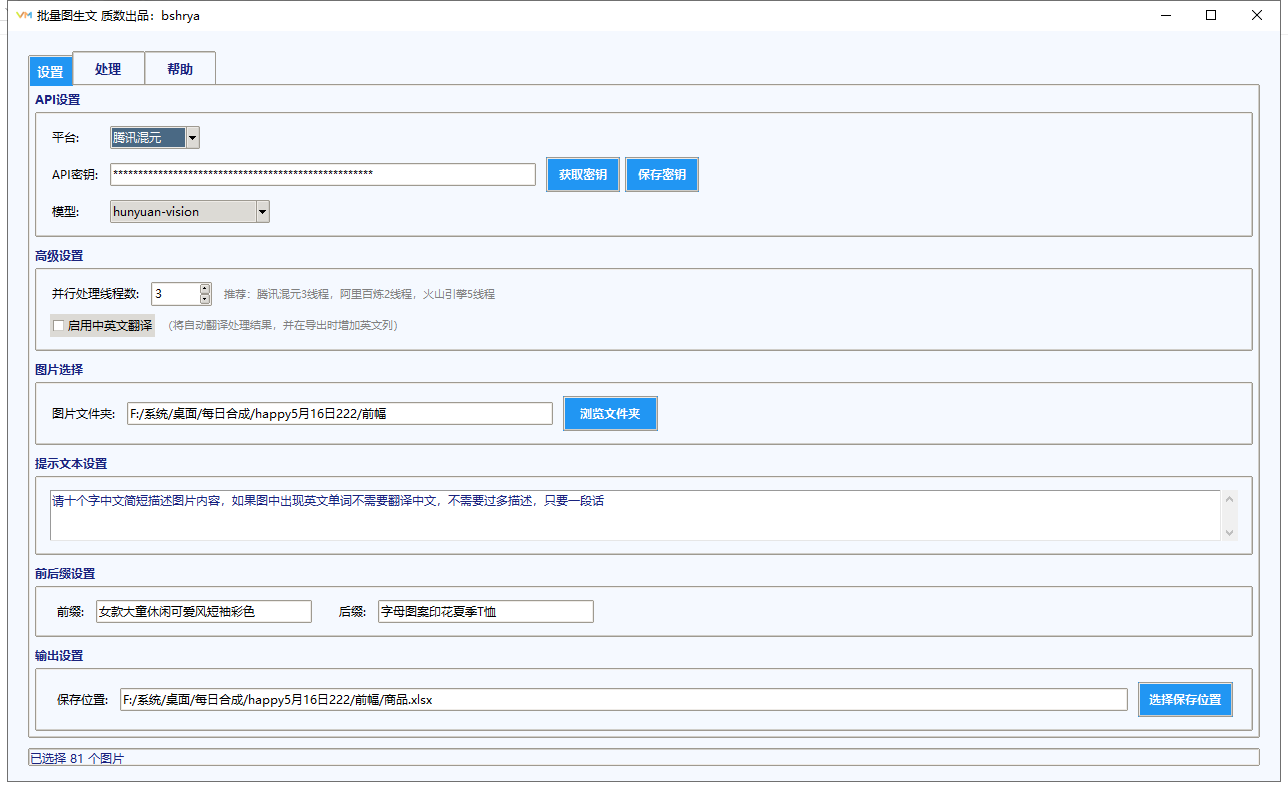Click the 浏览文件夹 button
Image resolution: width=1288 pixels, height=789 pixels.
pos(610,413)
